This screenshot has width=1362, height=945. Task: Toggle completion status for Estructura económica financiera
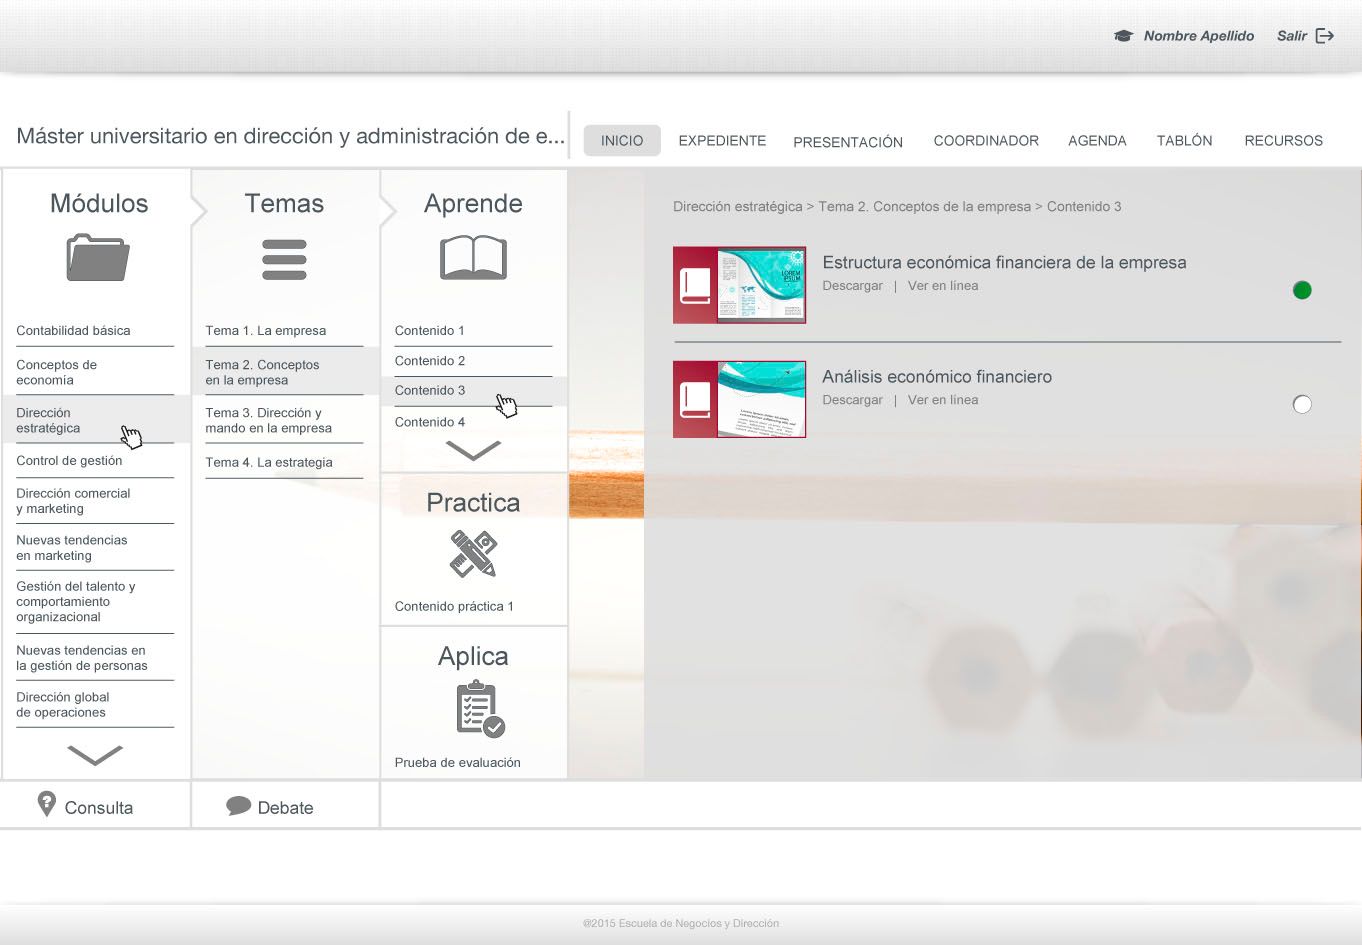pyautogui.click(x=1302, y=290)
